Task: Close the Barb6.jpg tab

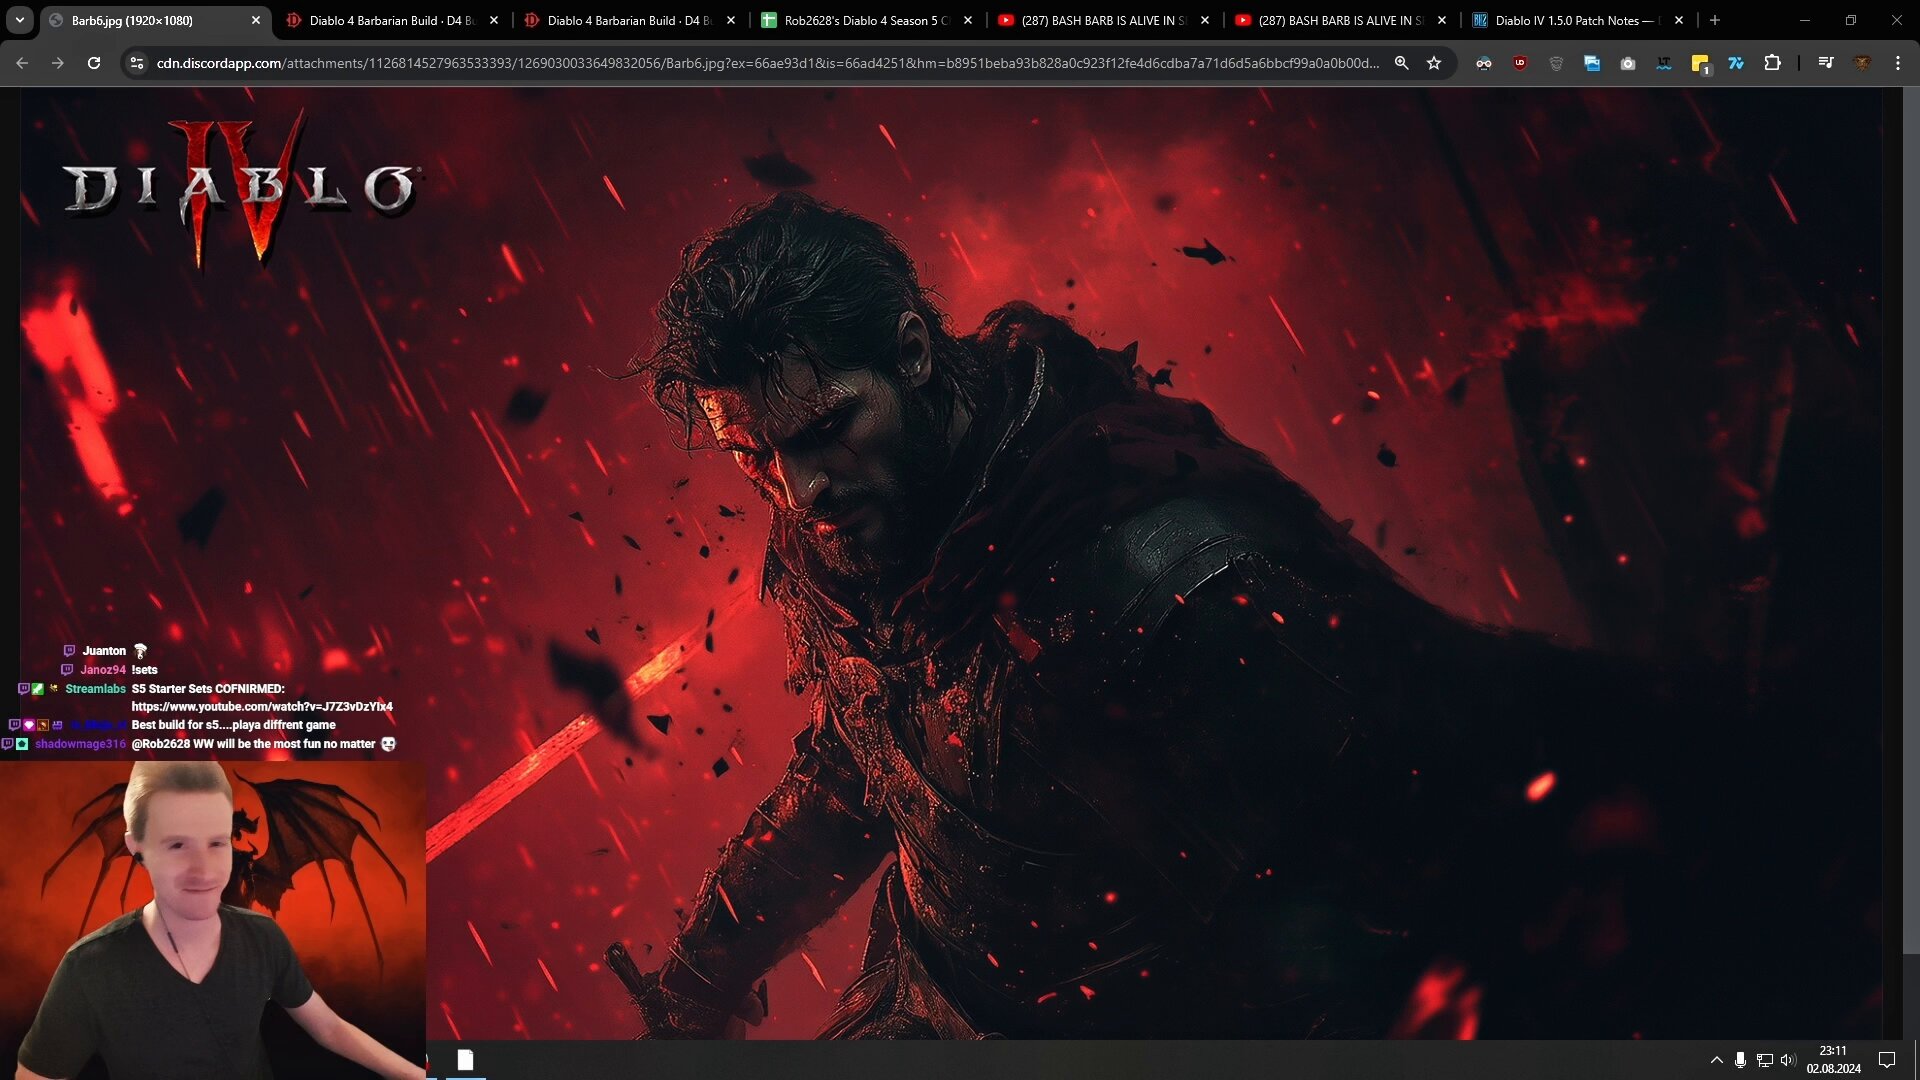Action: click(x=256, y=20)
